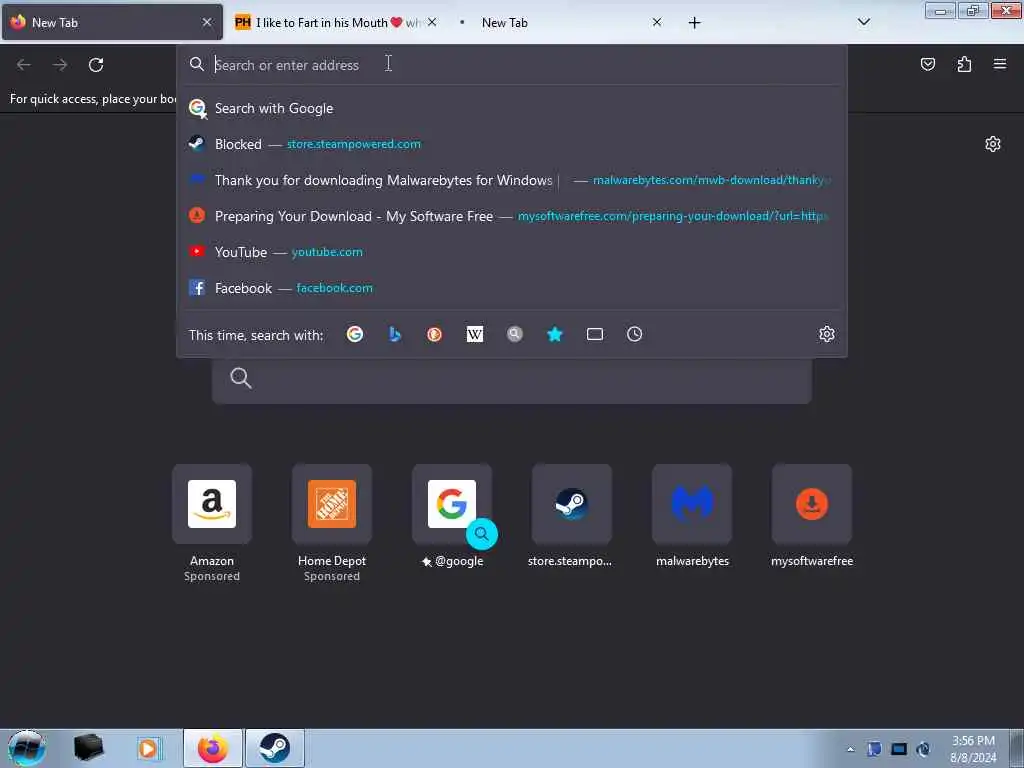Search this time with Bing icon
Viewport: 1024px width, 768px height.
(x=394, y=334)
